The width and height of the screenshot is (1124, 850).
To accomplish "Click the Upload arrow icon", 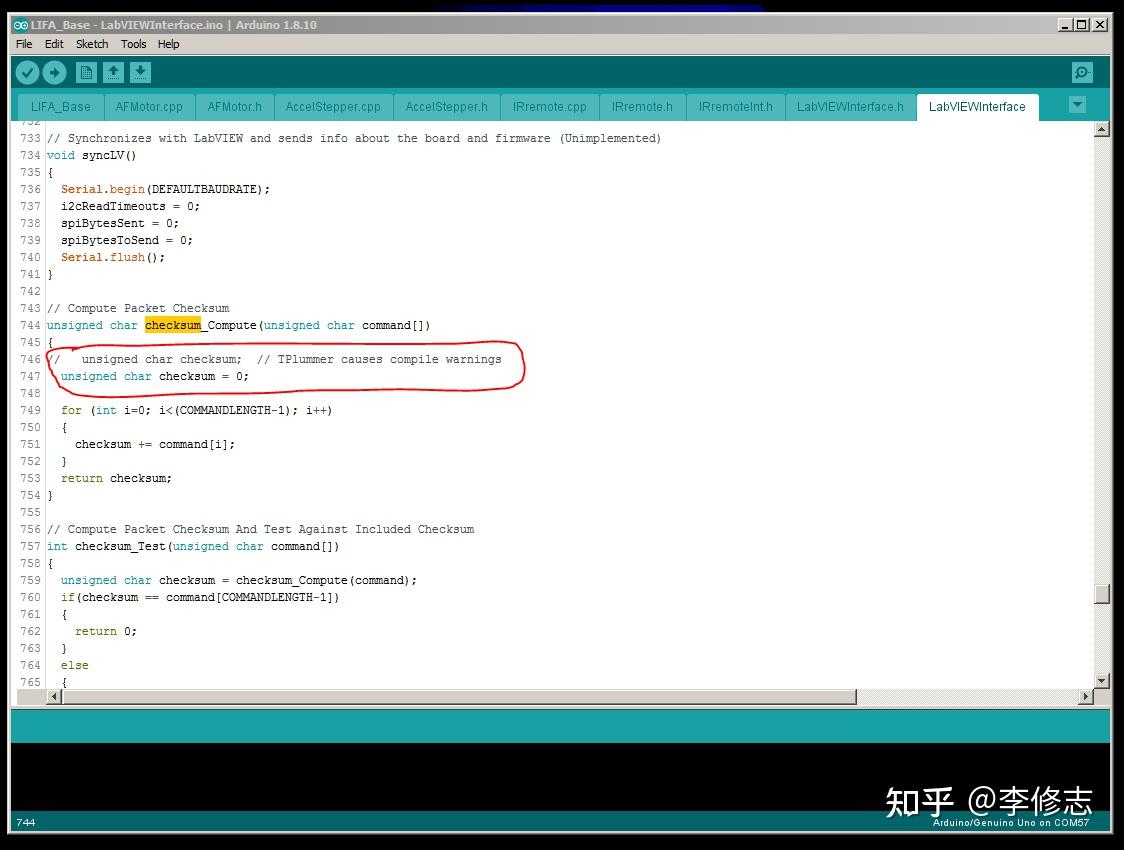I will pos(55,72).
